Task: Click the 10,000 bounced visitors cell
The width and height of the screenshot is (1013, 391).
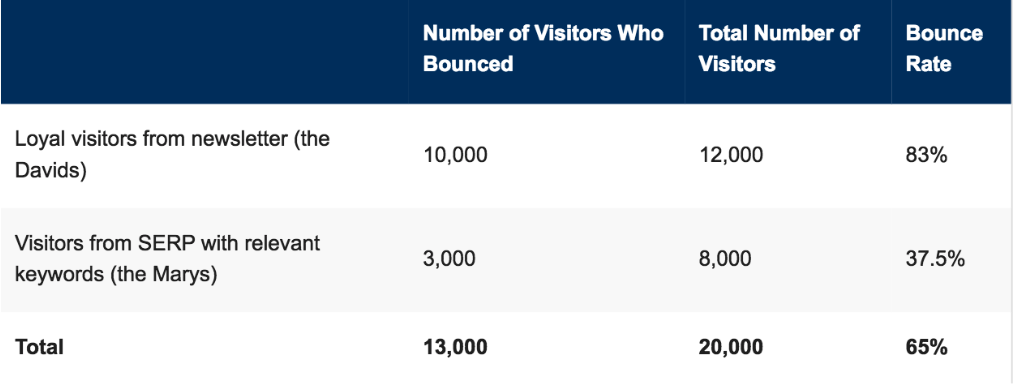Action: click(x=455, y=156)
